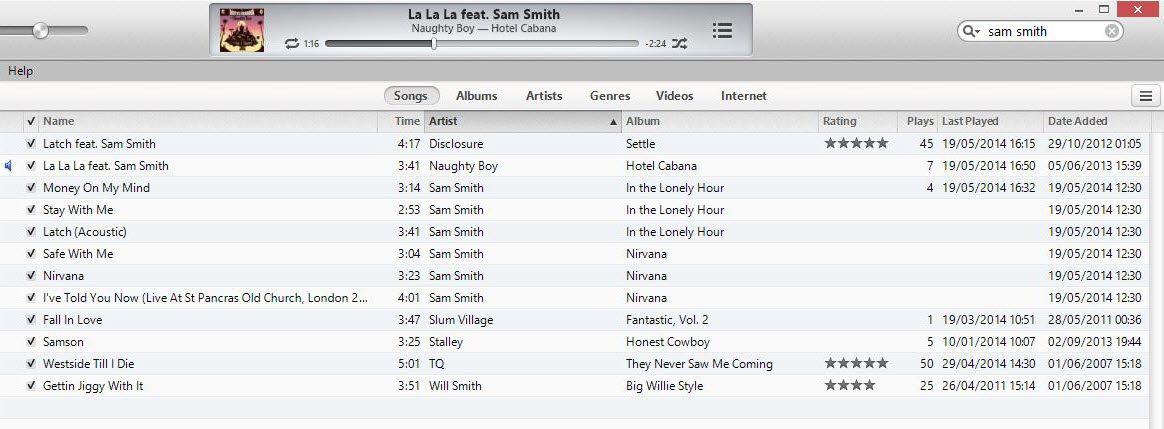
Task: Select the song Gettin Jiggy With It
Action: [x=93, y=386]
